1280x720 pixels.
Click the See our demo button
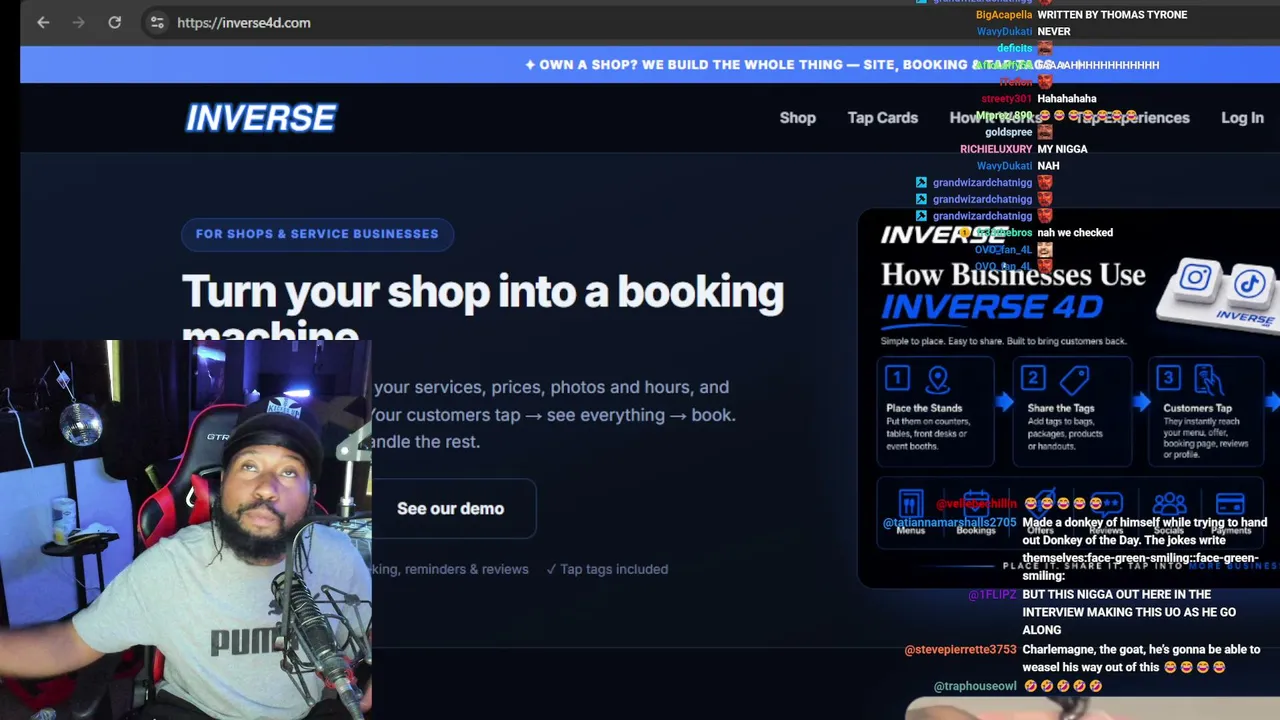point(450,508)
